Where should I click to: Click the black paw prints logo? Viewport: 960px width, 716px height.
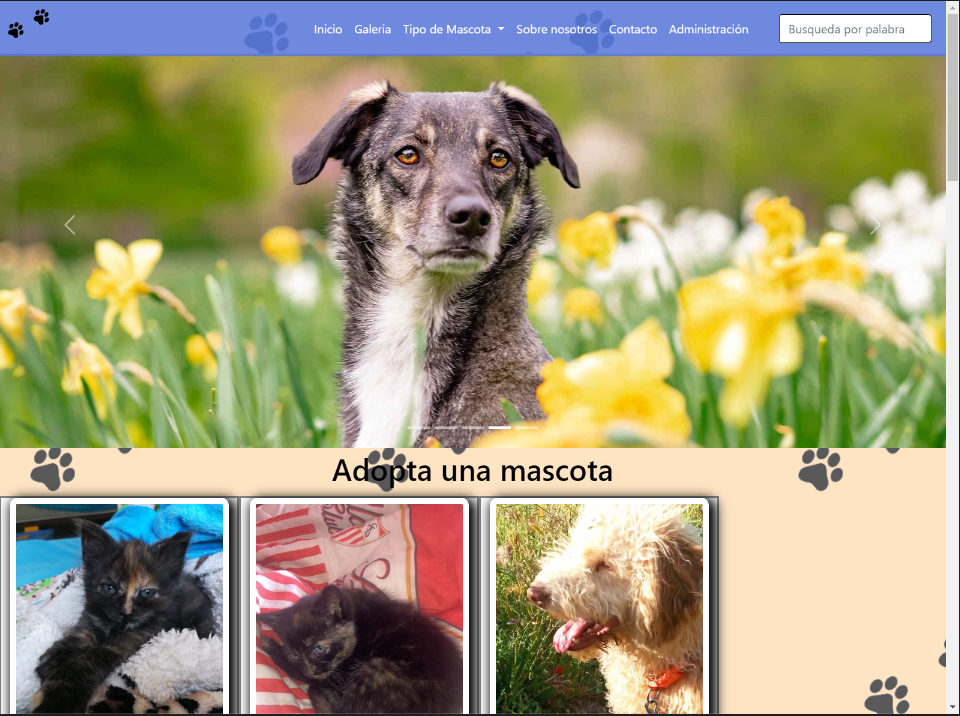[x=28, y=23]
